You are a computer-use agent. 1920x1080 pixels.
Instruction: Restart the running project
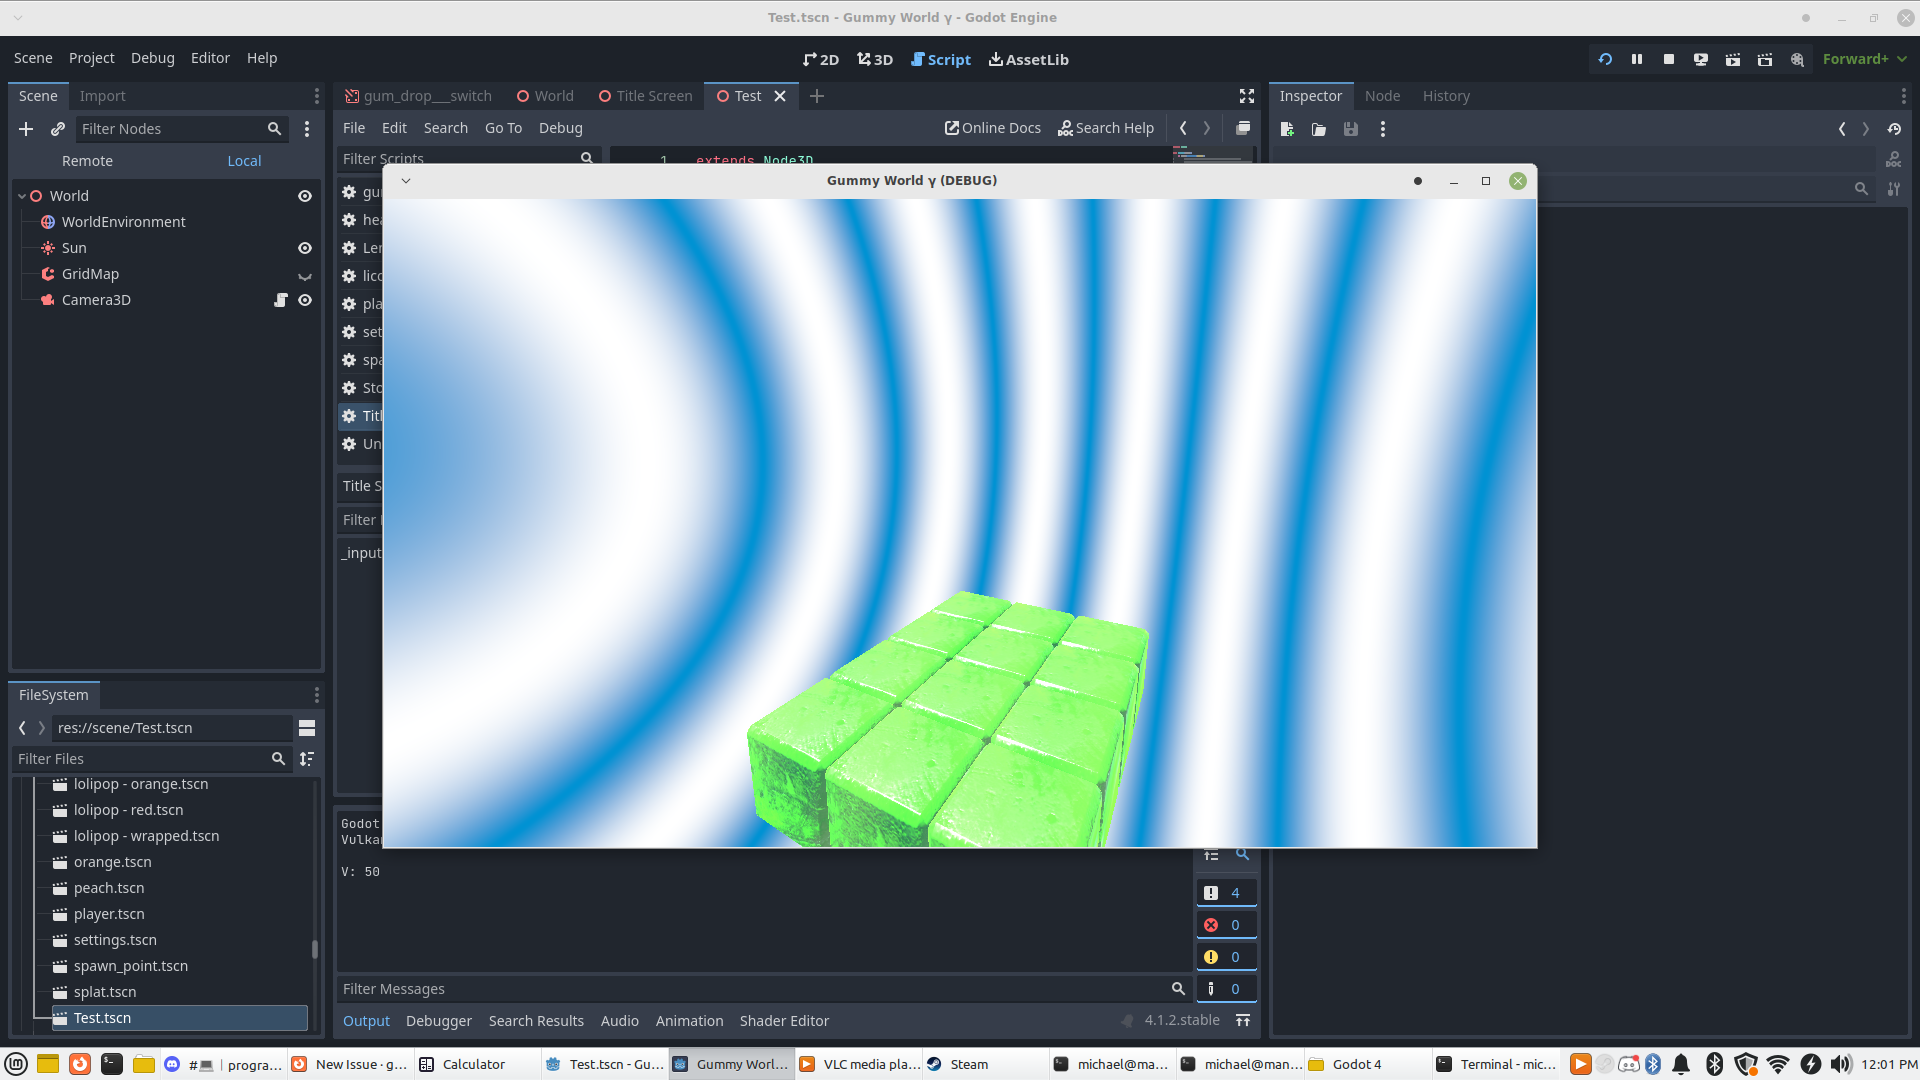pyautogui.click(x=1605, y=59)
